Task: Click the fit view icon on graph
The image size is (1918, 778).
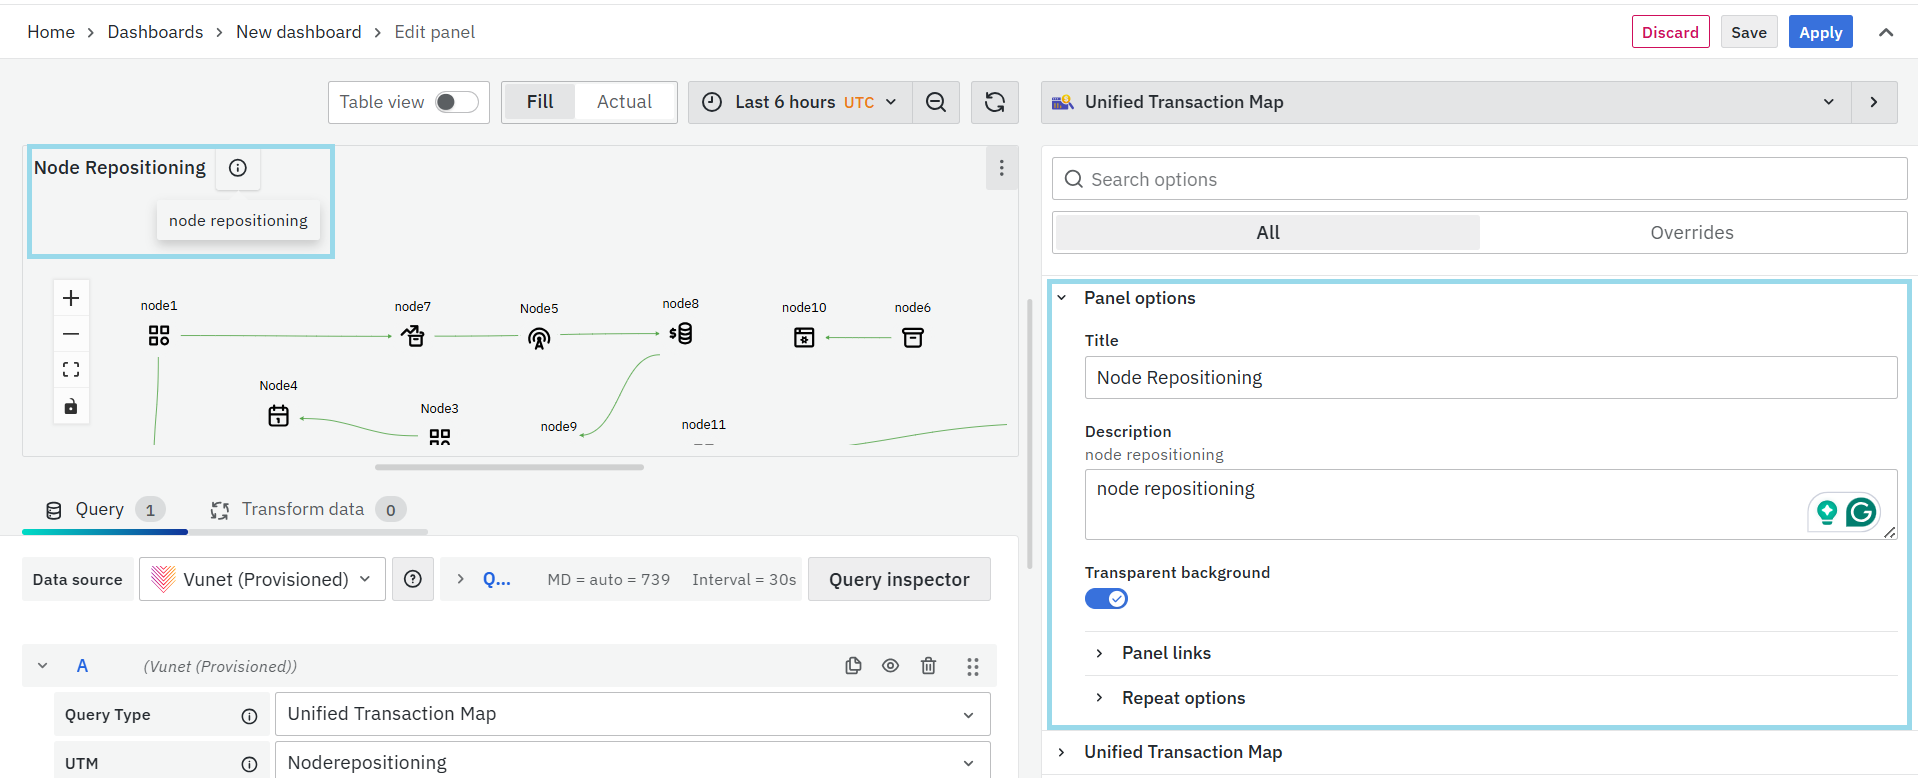Action: 71,370
